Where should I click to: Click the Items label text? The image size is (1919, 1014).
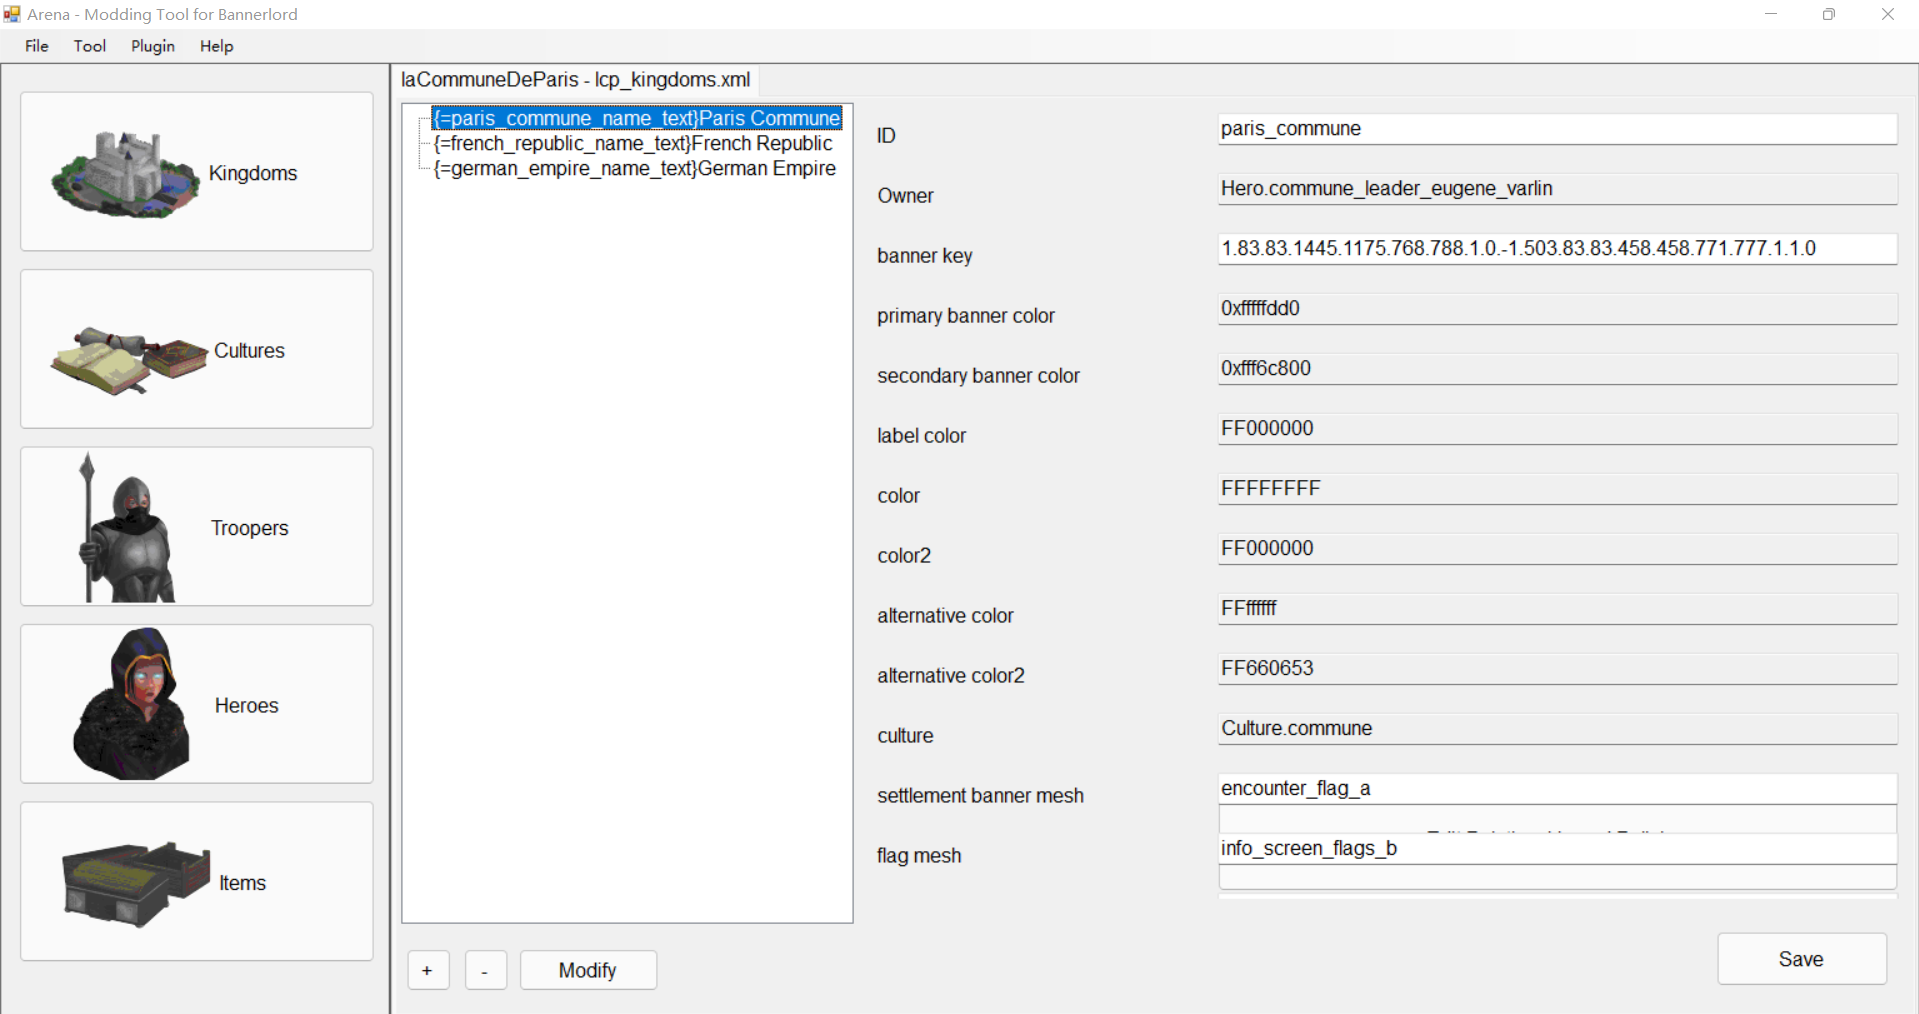pos(242,884)
